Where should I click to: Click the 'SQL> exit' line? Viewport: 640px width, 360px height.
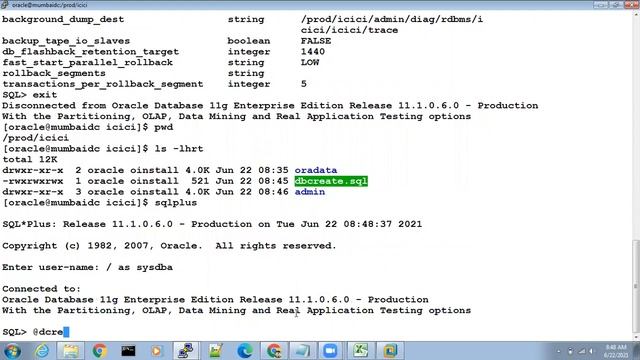tap(29, 95)
